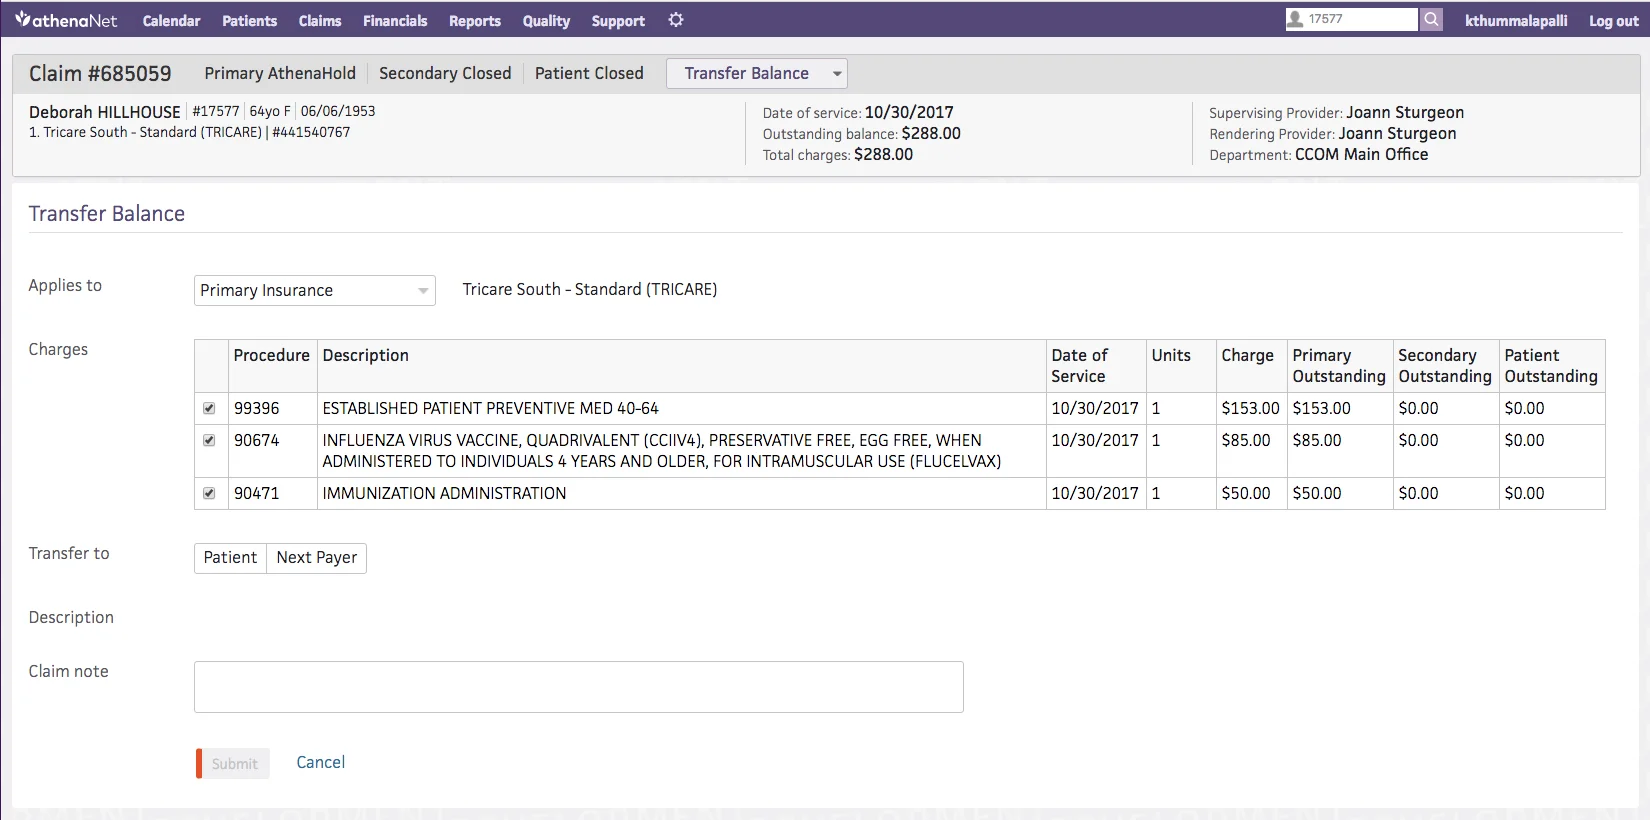1650x820 pixels.
Task: Click the $153.00 charge for 99396
Action: point(1250,408)
